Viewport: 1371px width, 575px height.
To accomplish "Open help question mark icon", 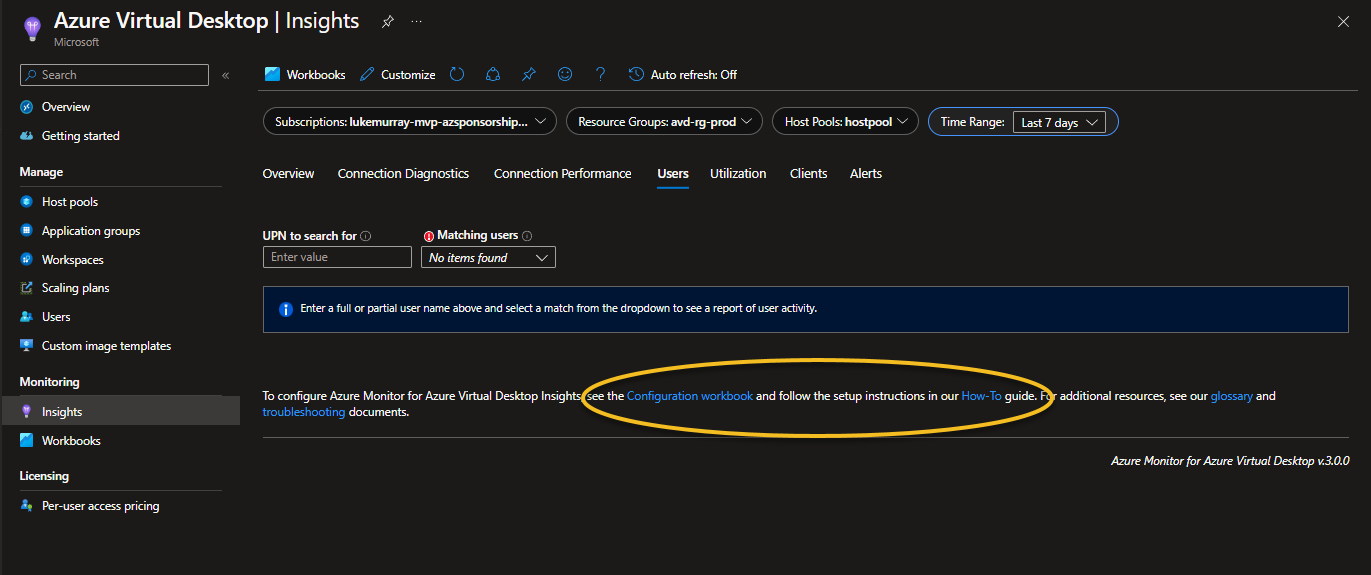I will pyautogui.click(x=601, y=74).
